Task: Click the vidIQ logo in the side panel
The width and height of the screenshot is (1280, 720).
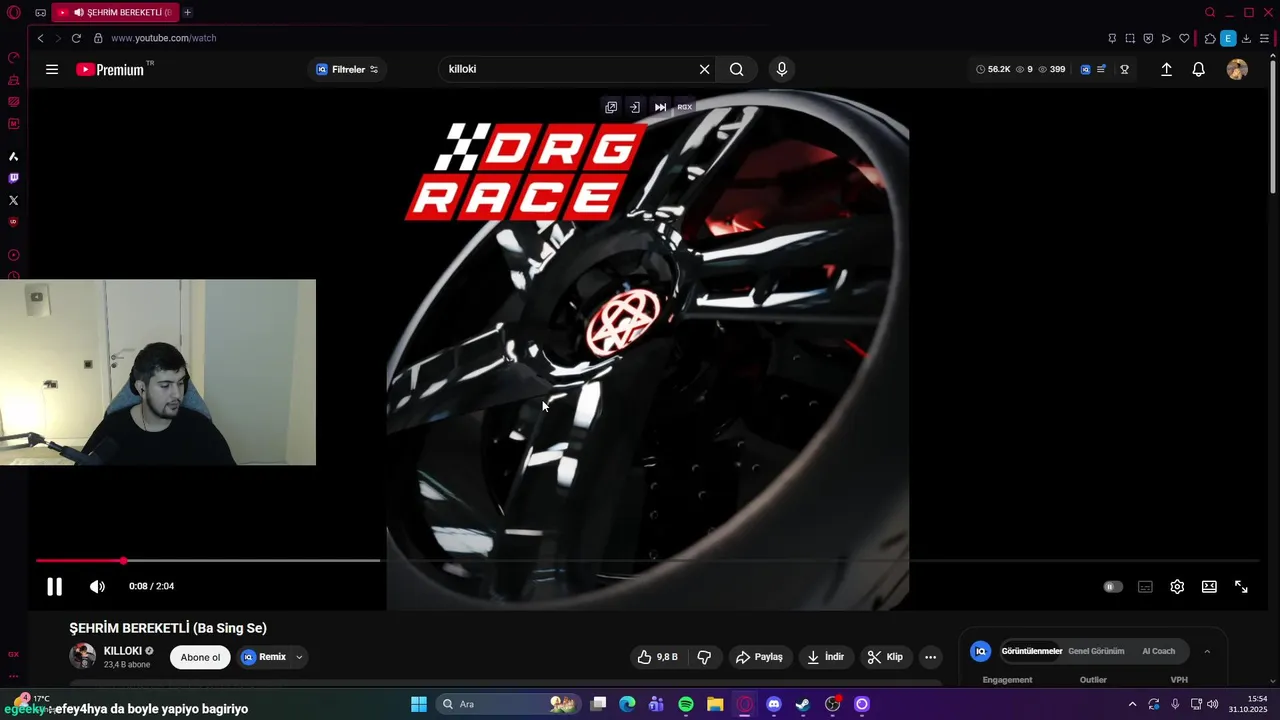Action: [981, 651]
